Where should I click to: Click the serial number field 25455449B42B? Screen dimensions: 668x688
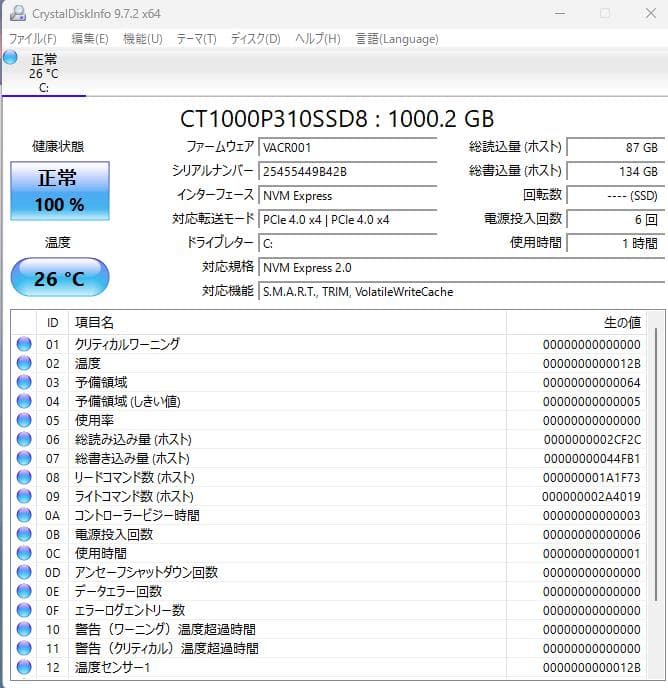pyautogui.click(x=348, y=172)
